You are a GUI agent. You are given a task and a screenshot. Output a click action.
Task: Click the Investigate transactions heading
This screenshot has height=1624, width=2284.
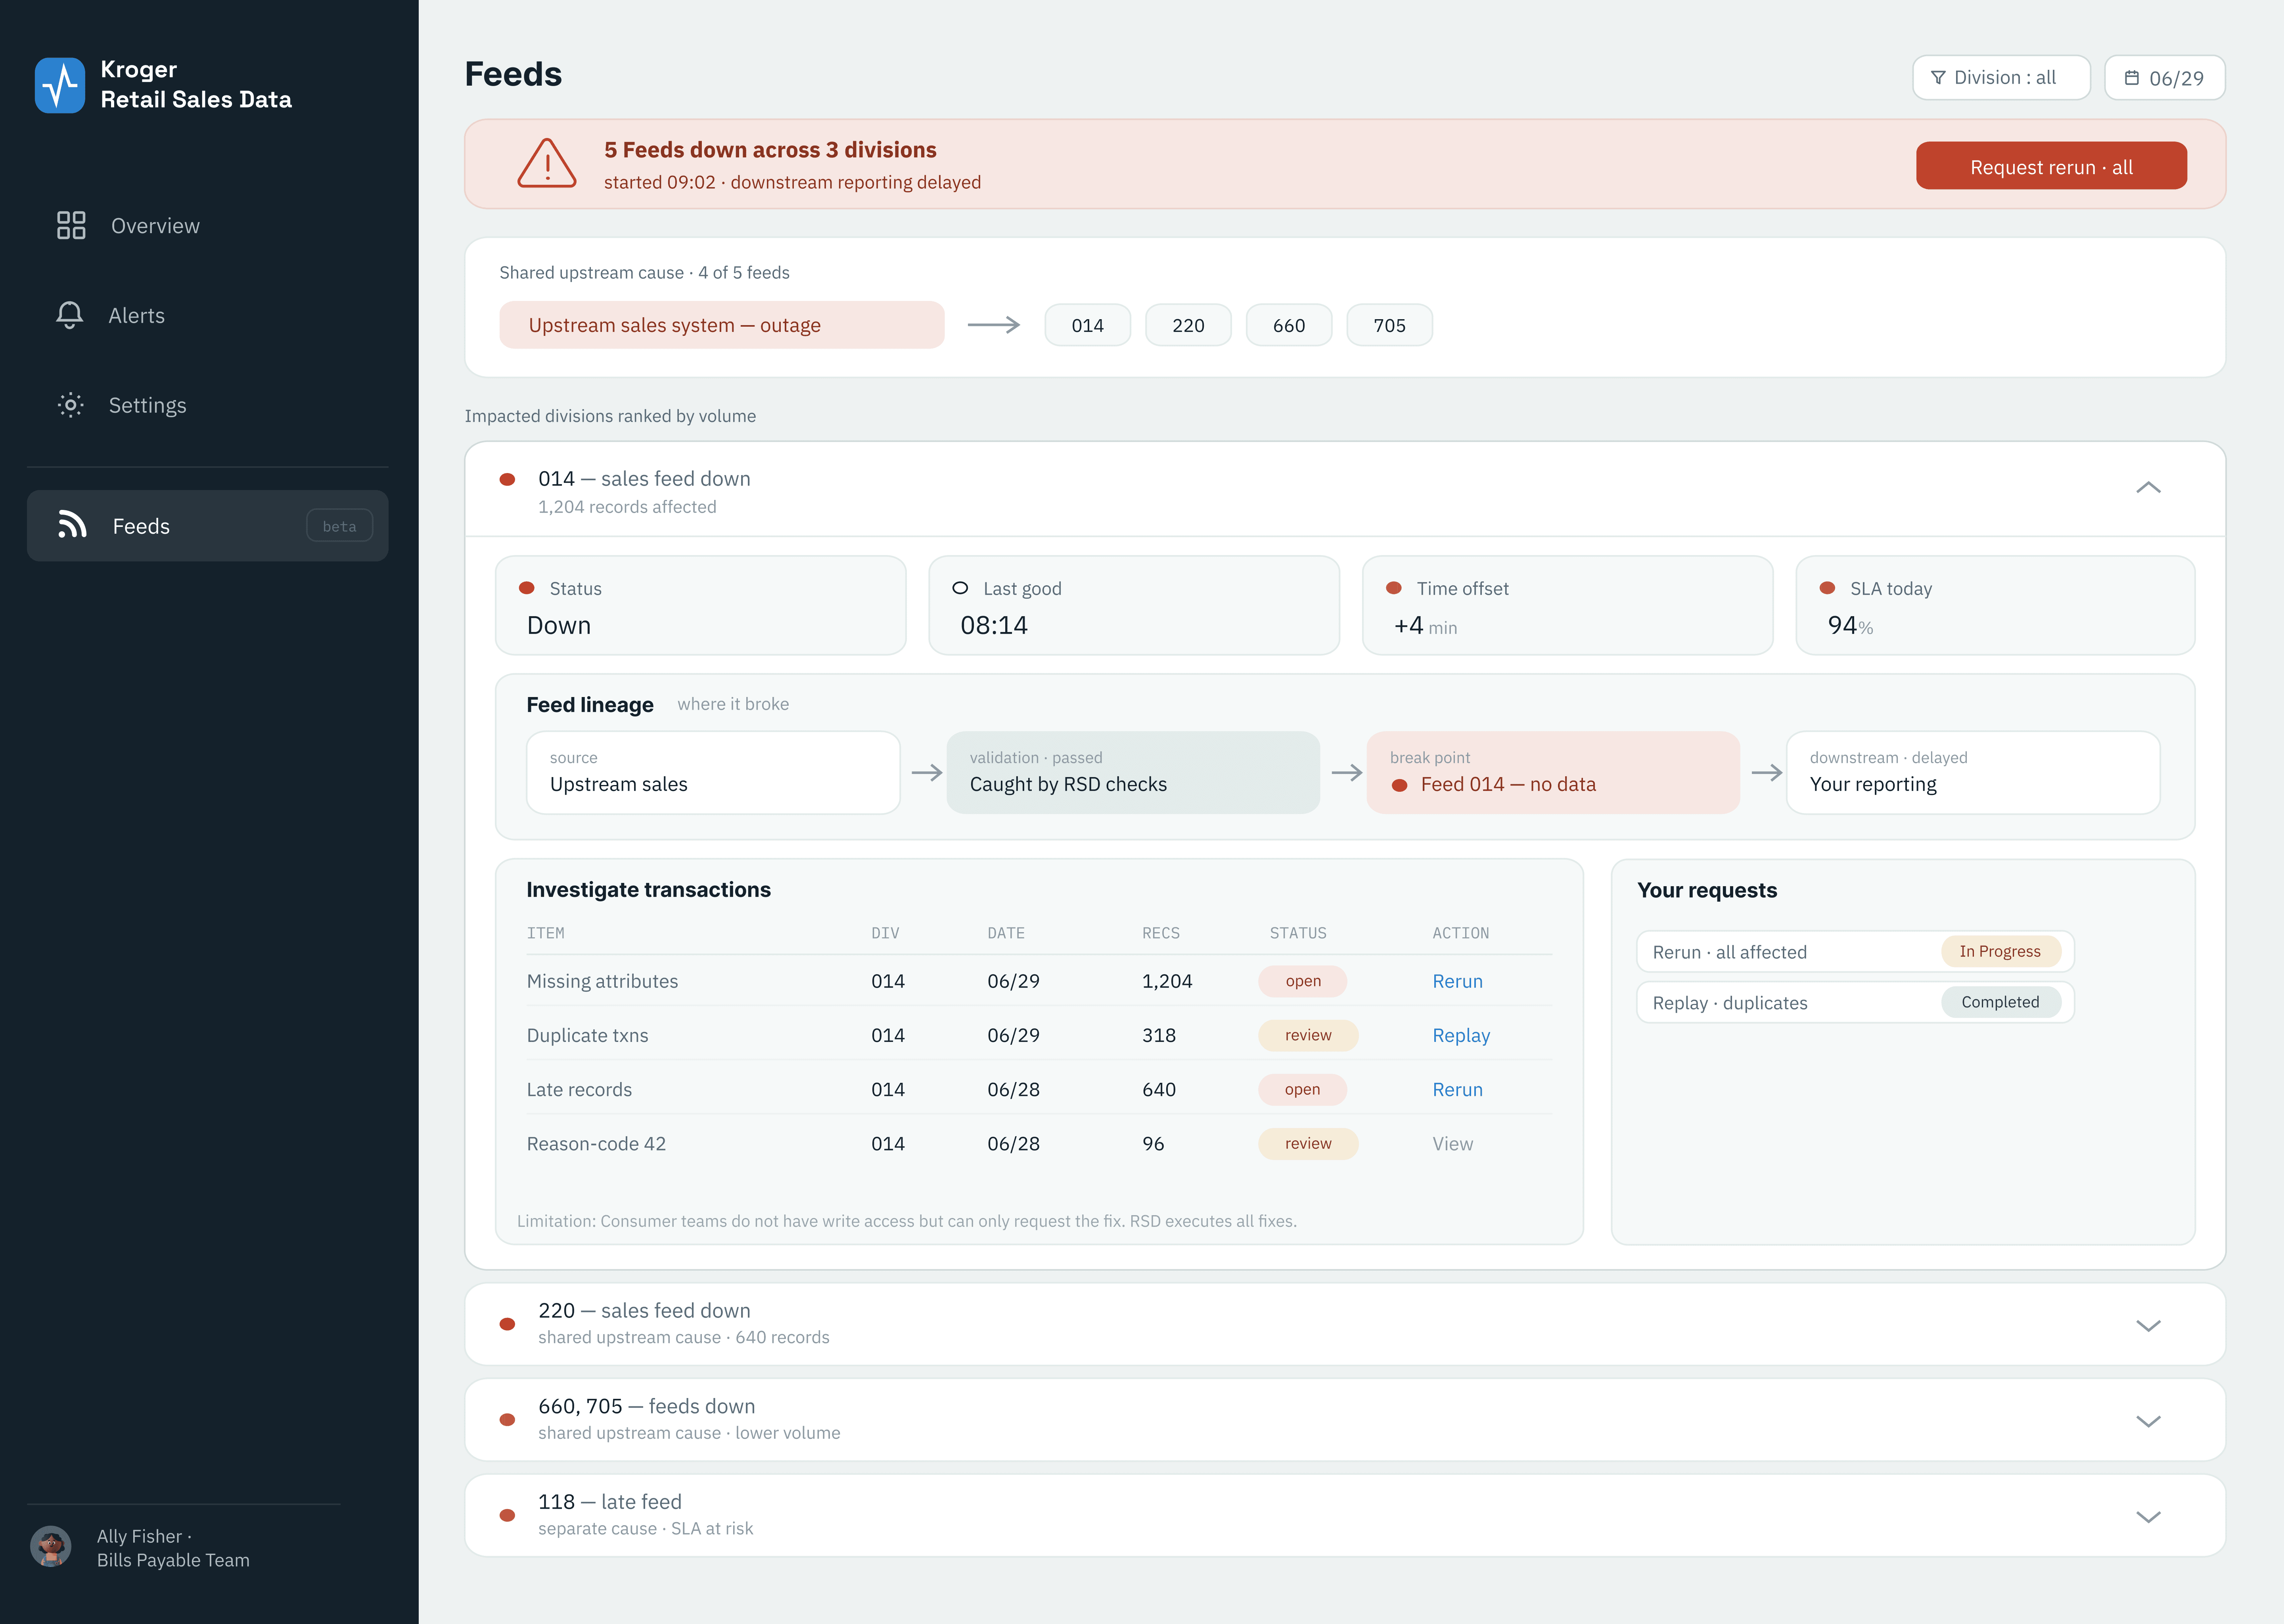649,890
